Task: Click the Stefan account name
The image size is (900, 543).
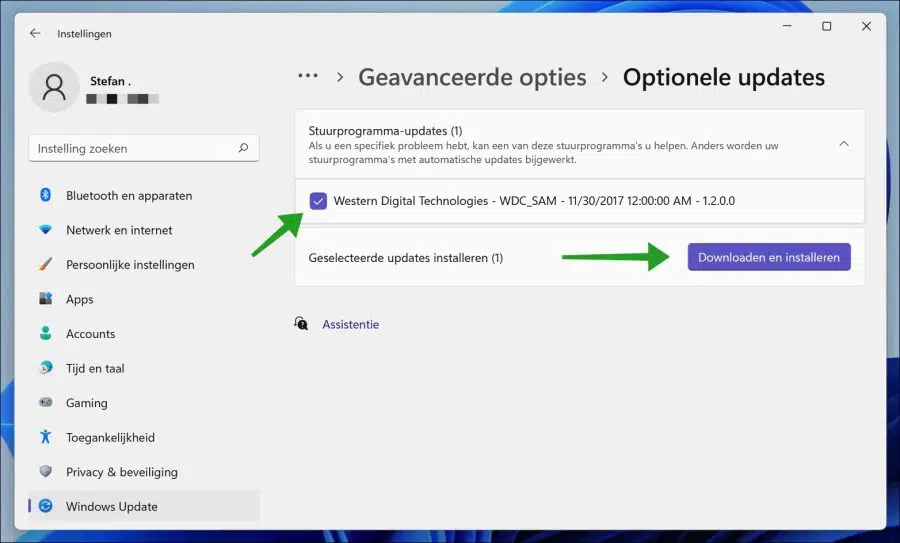Action: tap(110, 81)
